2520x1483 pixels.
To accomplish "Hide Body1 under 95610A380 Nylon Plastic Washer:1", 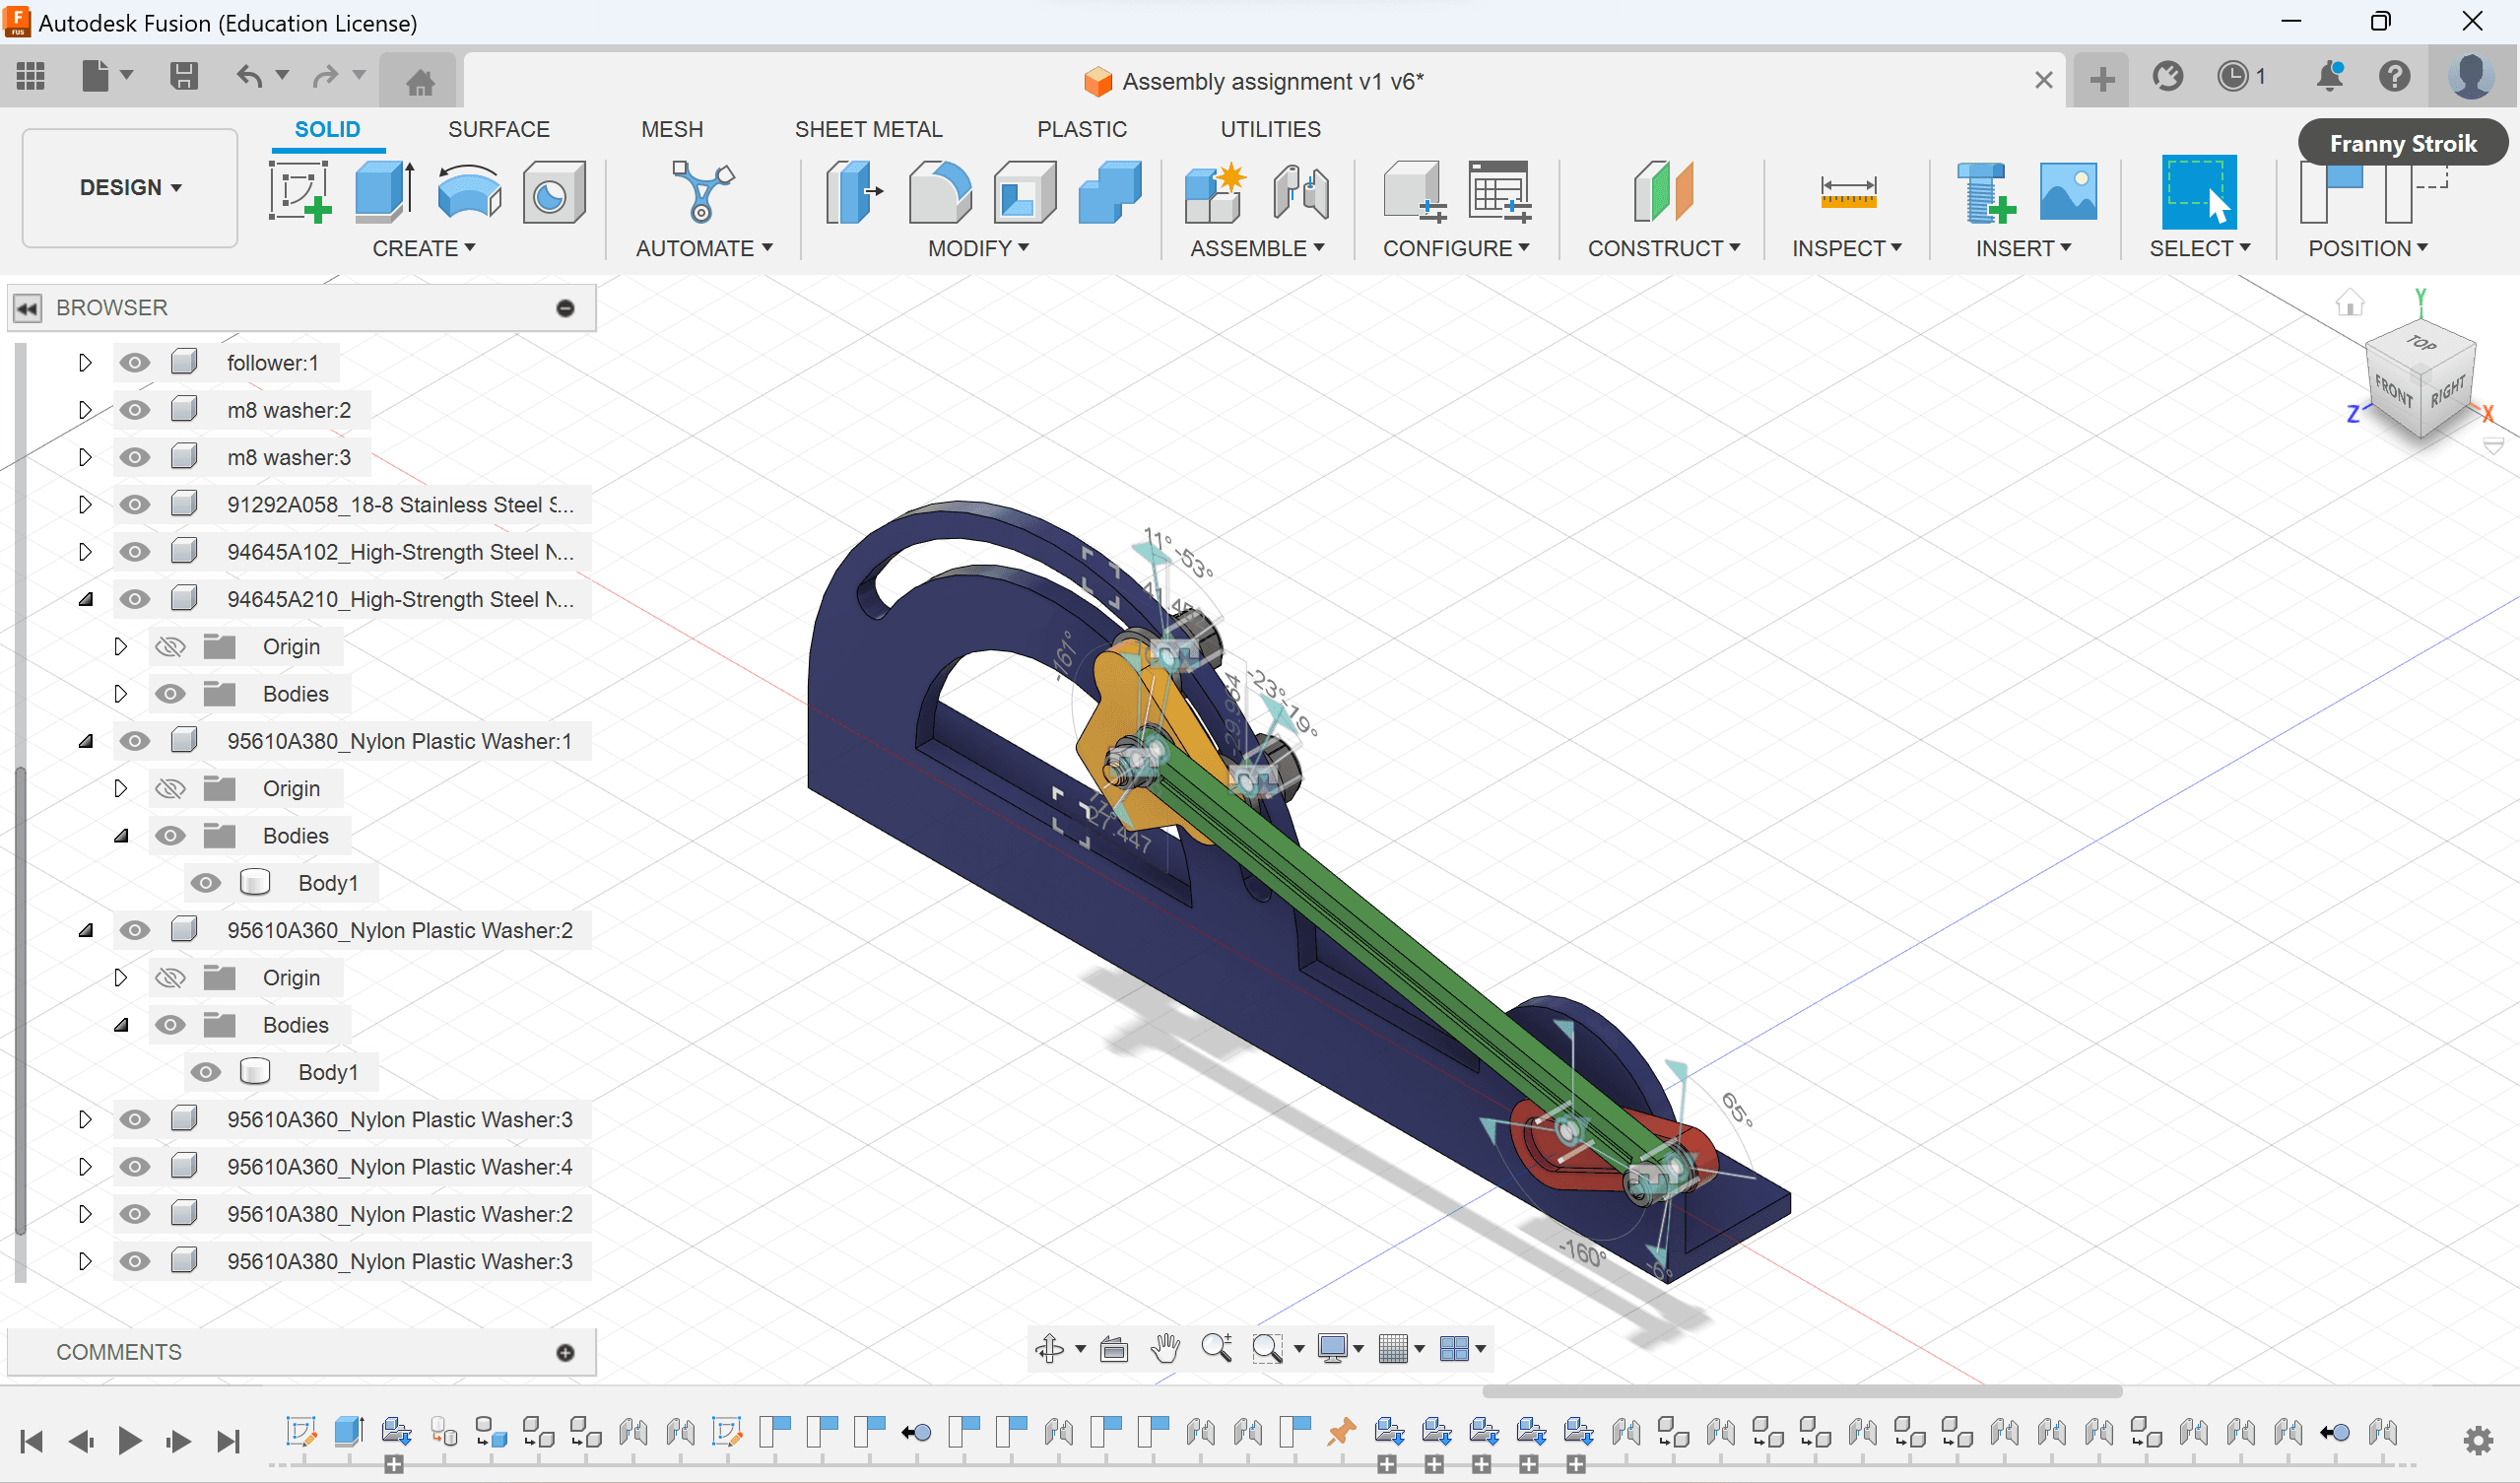I will pos(206,882).
